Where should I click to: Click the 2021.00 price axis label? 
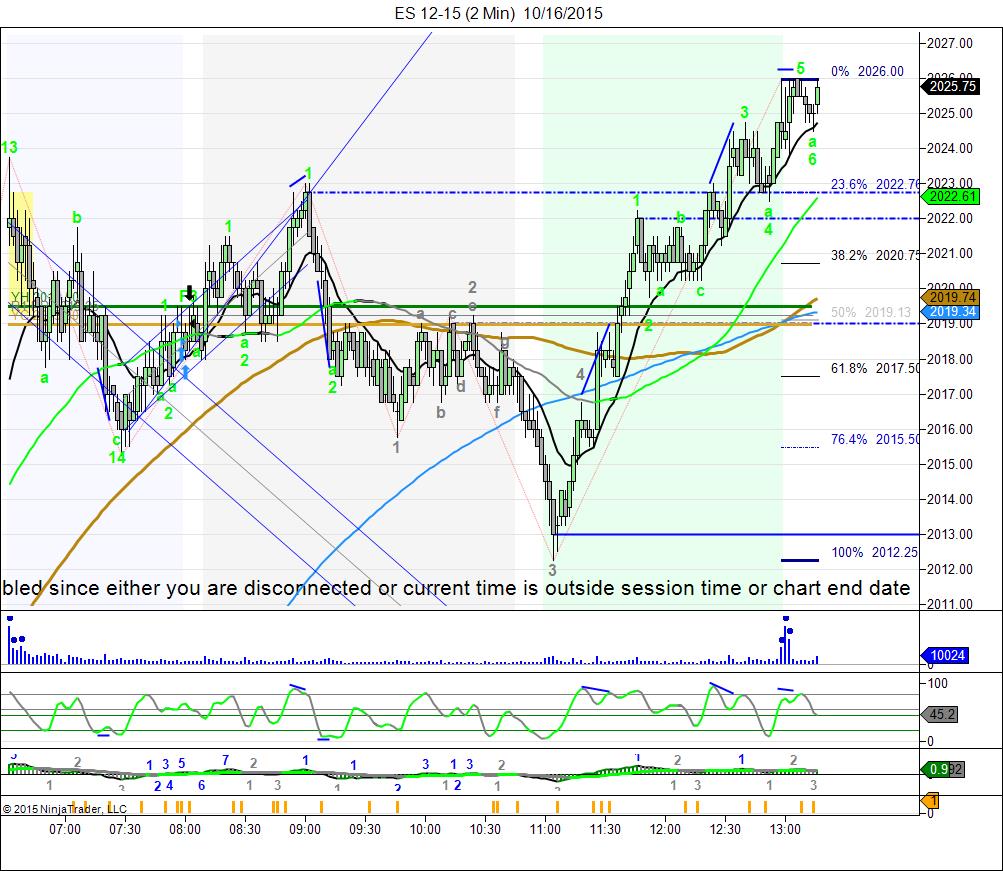[x=950, y=254]
